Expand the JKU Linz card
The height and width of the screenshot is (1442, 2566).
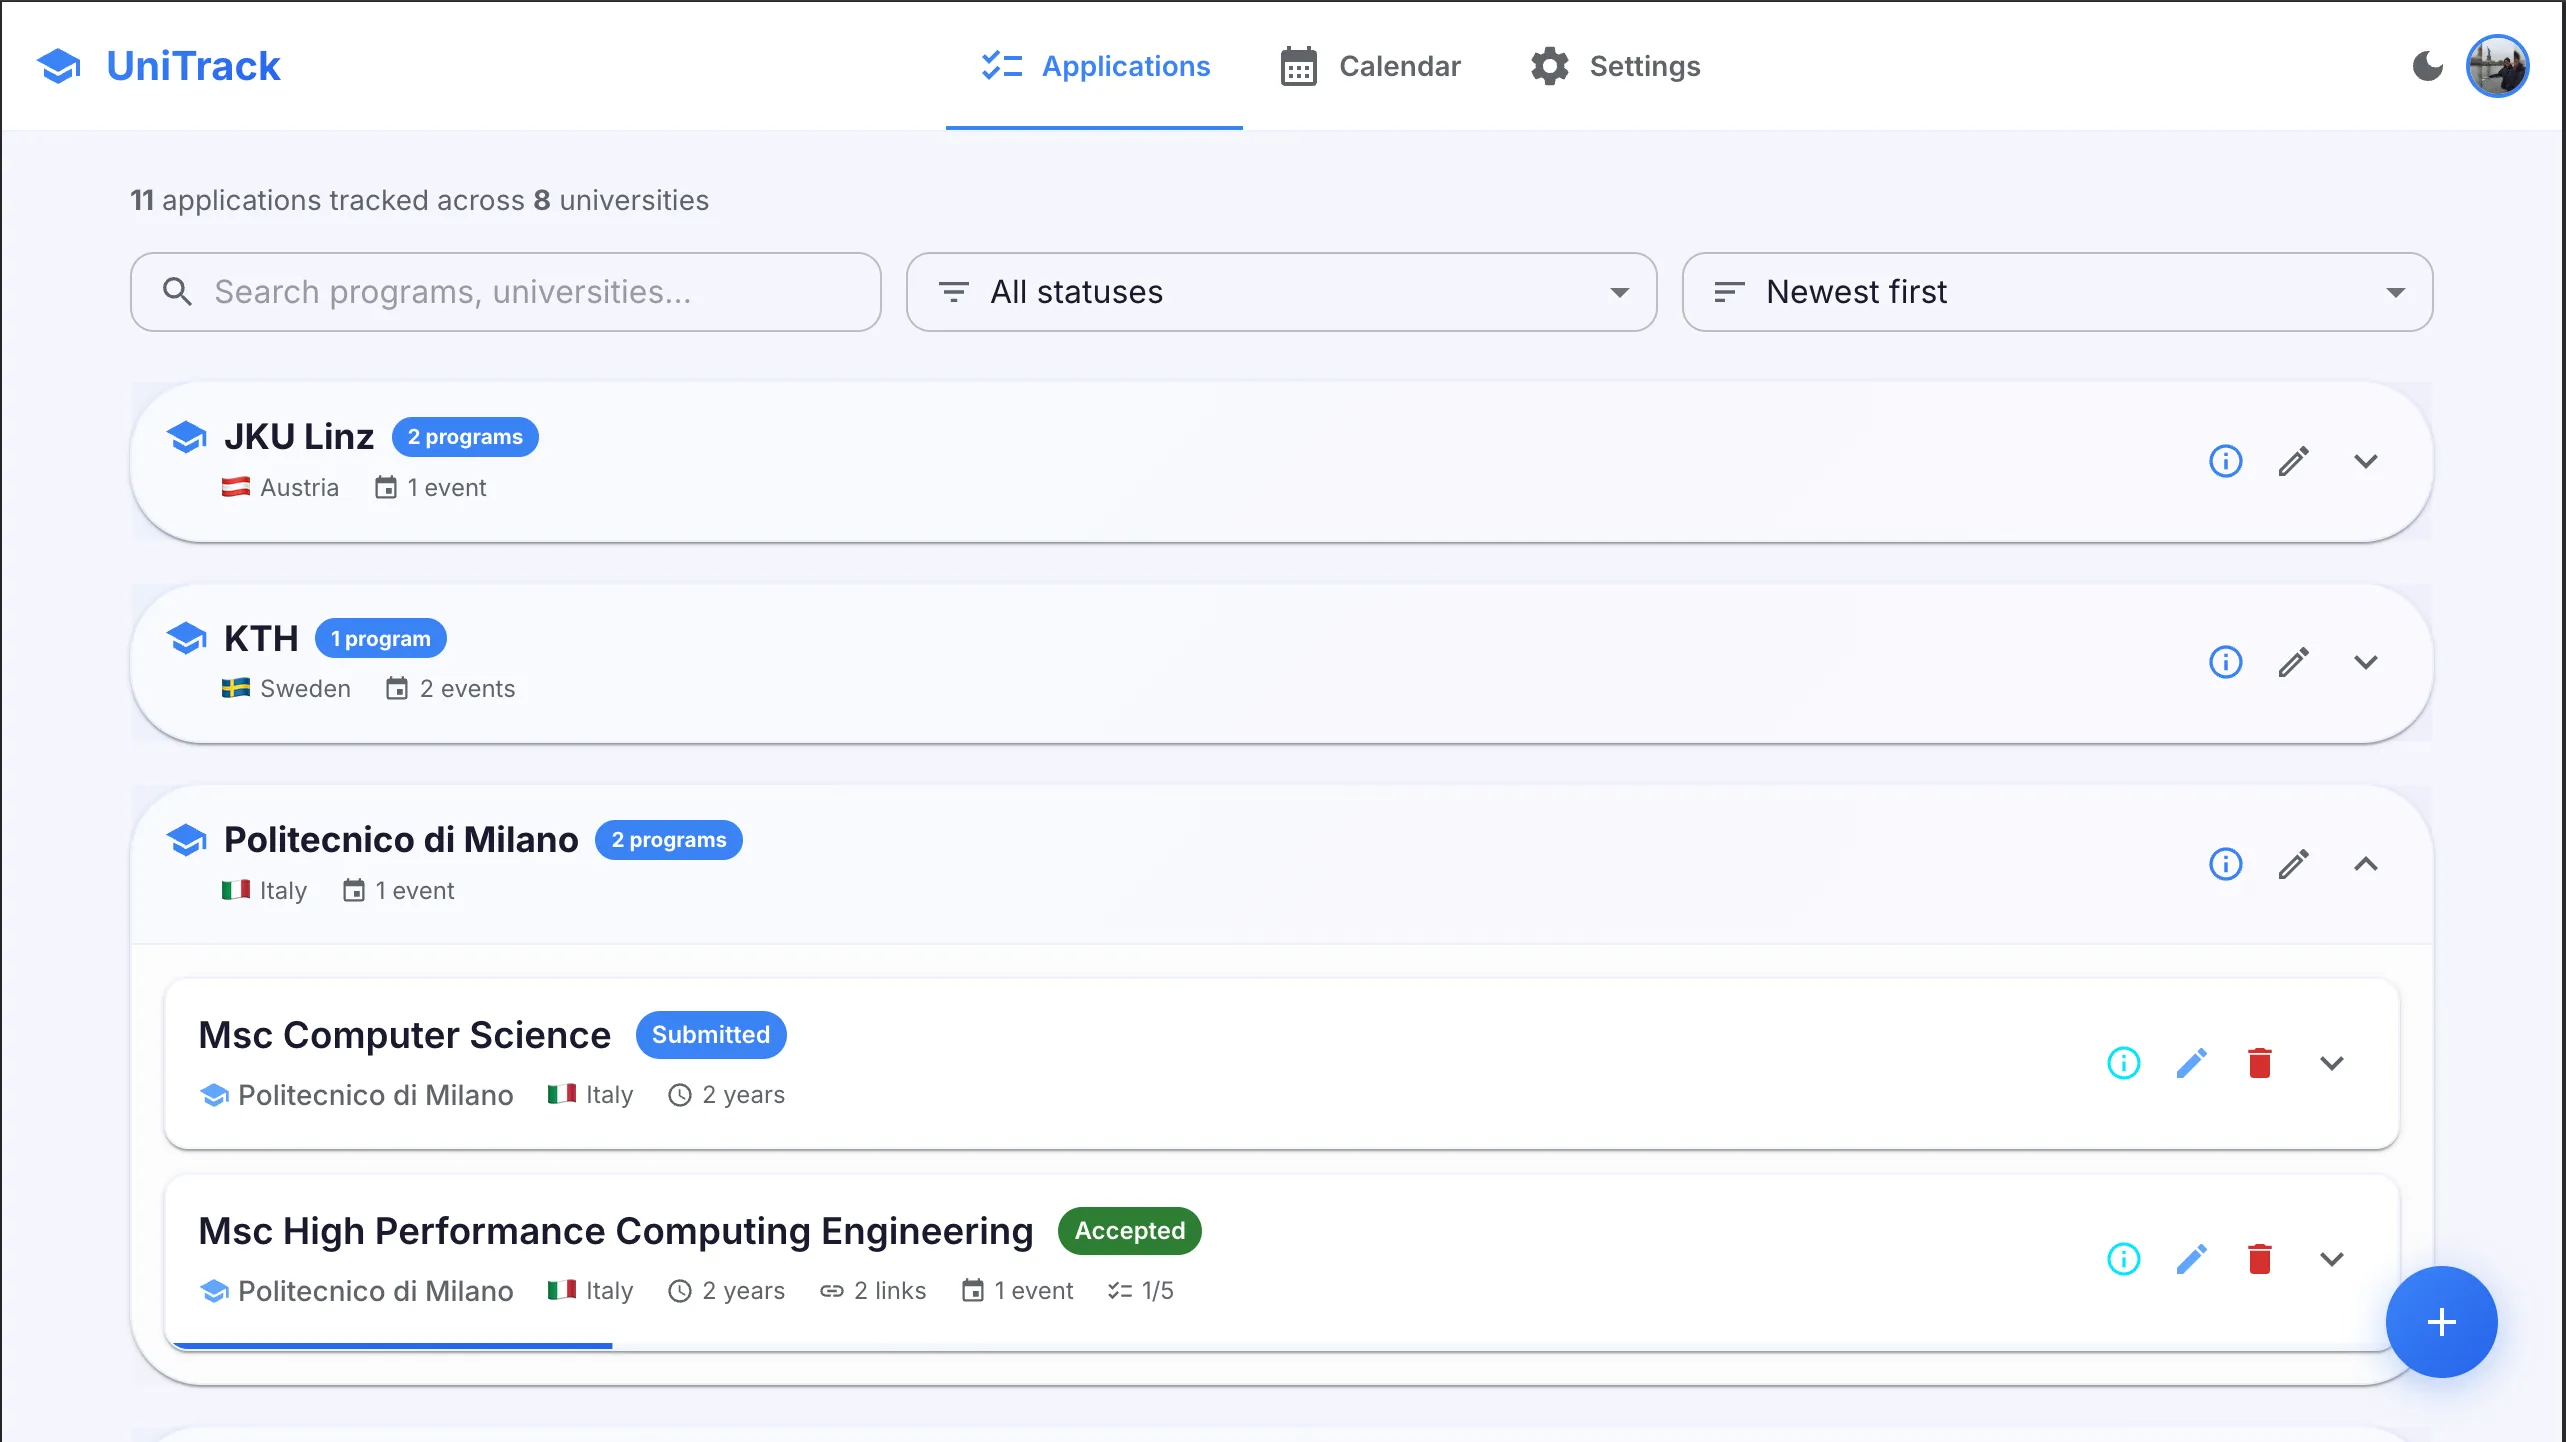[2365, 461]
